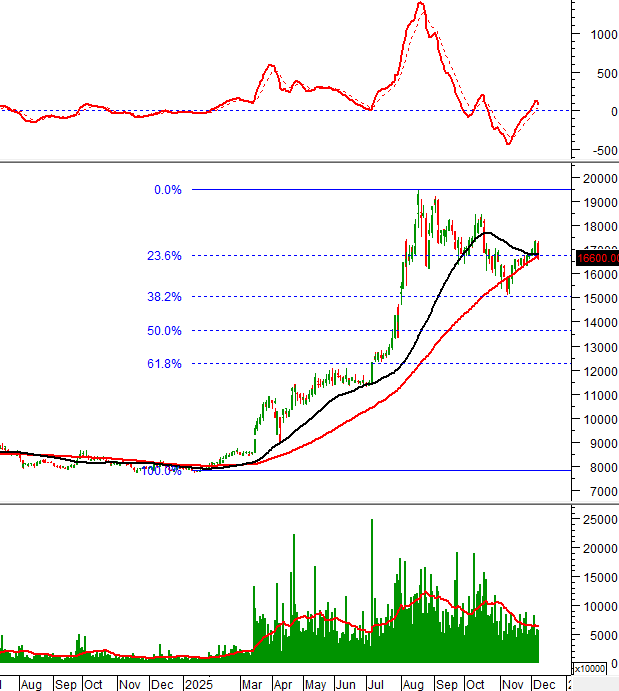
Task: Click the oscillator's highest peak in the top panel
Action: (420, 4)
